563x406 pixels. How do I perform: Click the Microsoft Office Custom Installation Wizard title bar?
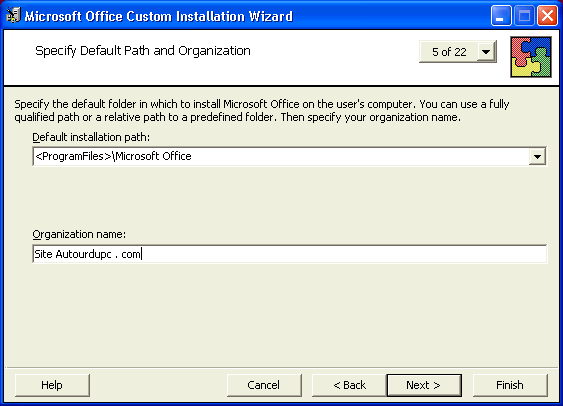point(159,16)
